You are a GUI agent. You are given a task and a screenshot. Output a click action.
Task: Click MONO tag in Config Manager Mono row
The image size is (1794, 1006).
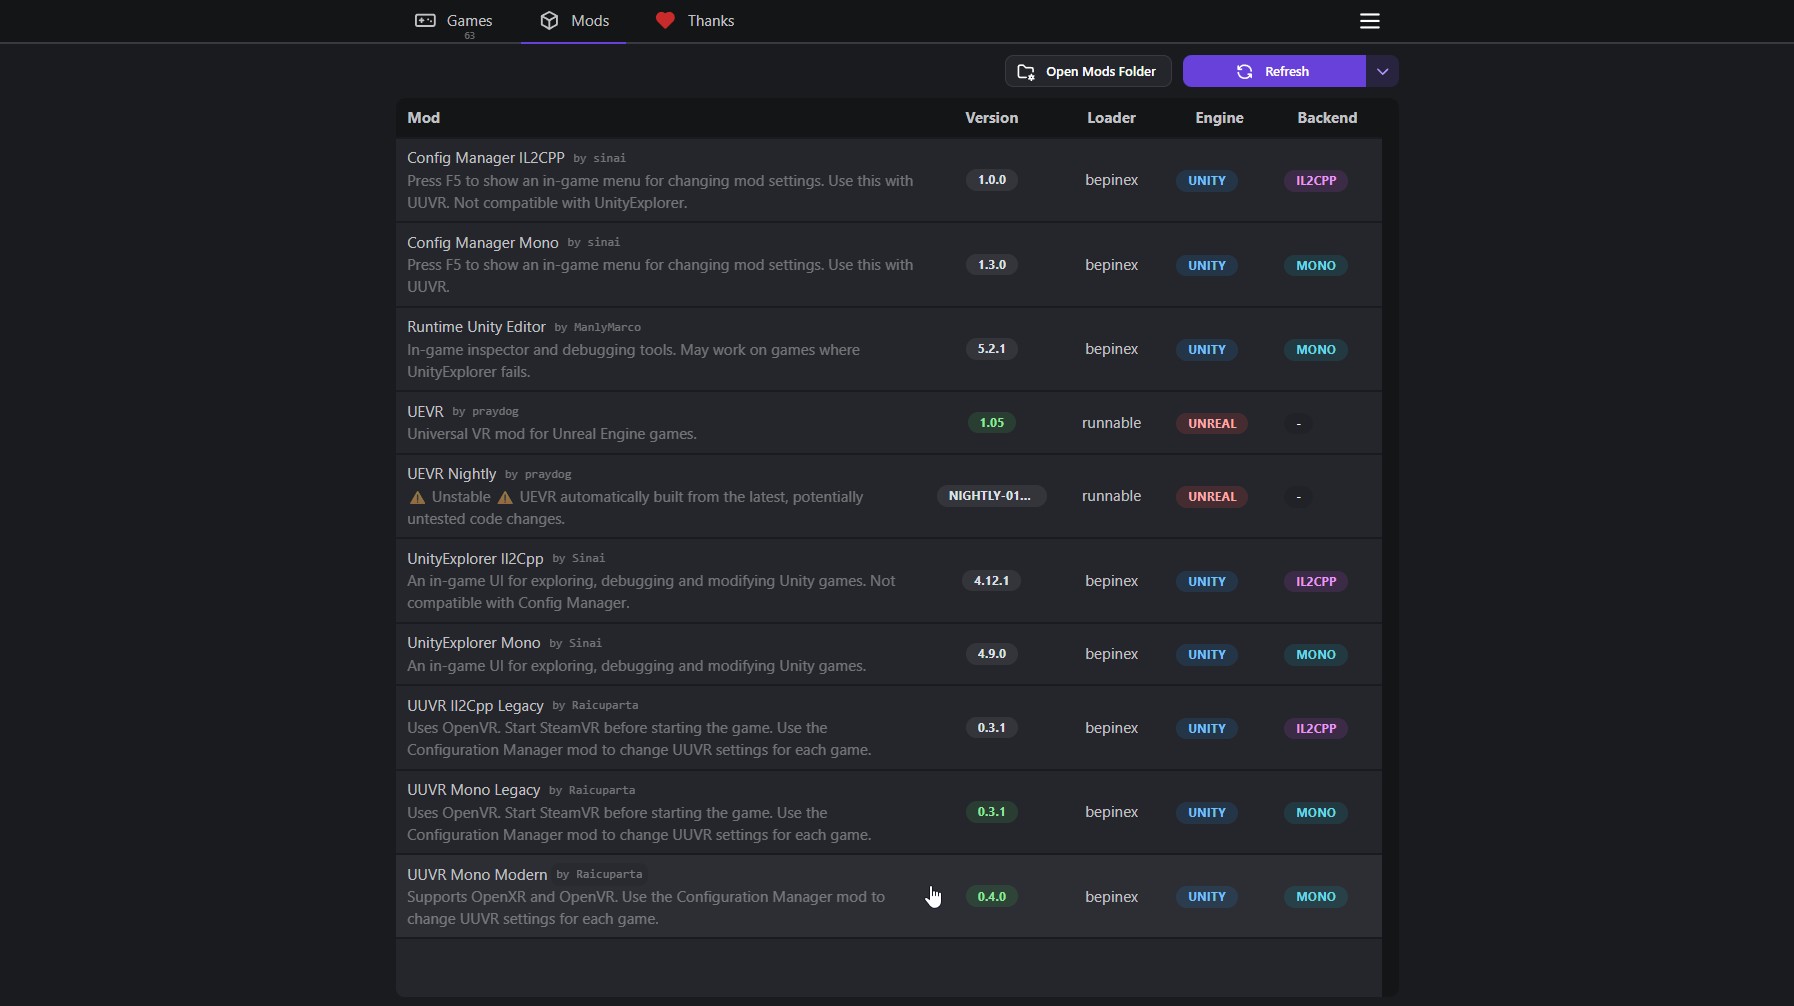tap(1316, 266)
